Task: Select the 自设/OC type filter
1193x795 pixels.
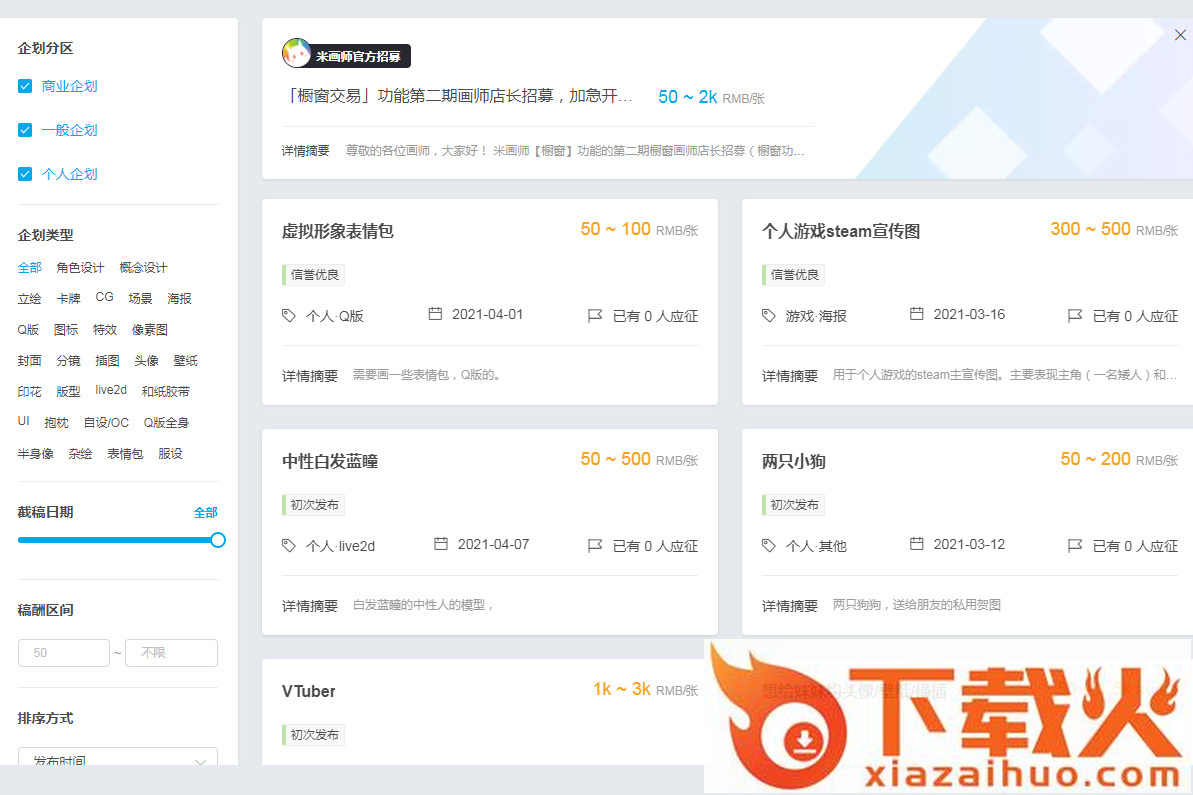Action: tap(107, 423)
